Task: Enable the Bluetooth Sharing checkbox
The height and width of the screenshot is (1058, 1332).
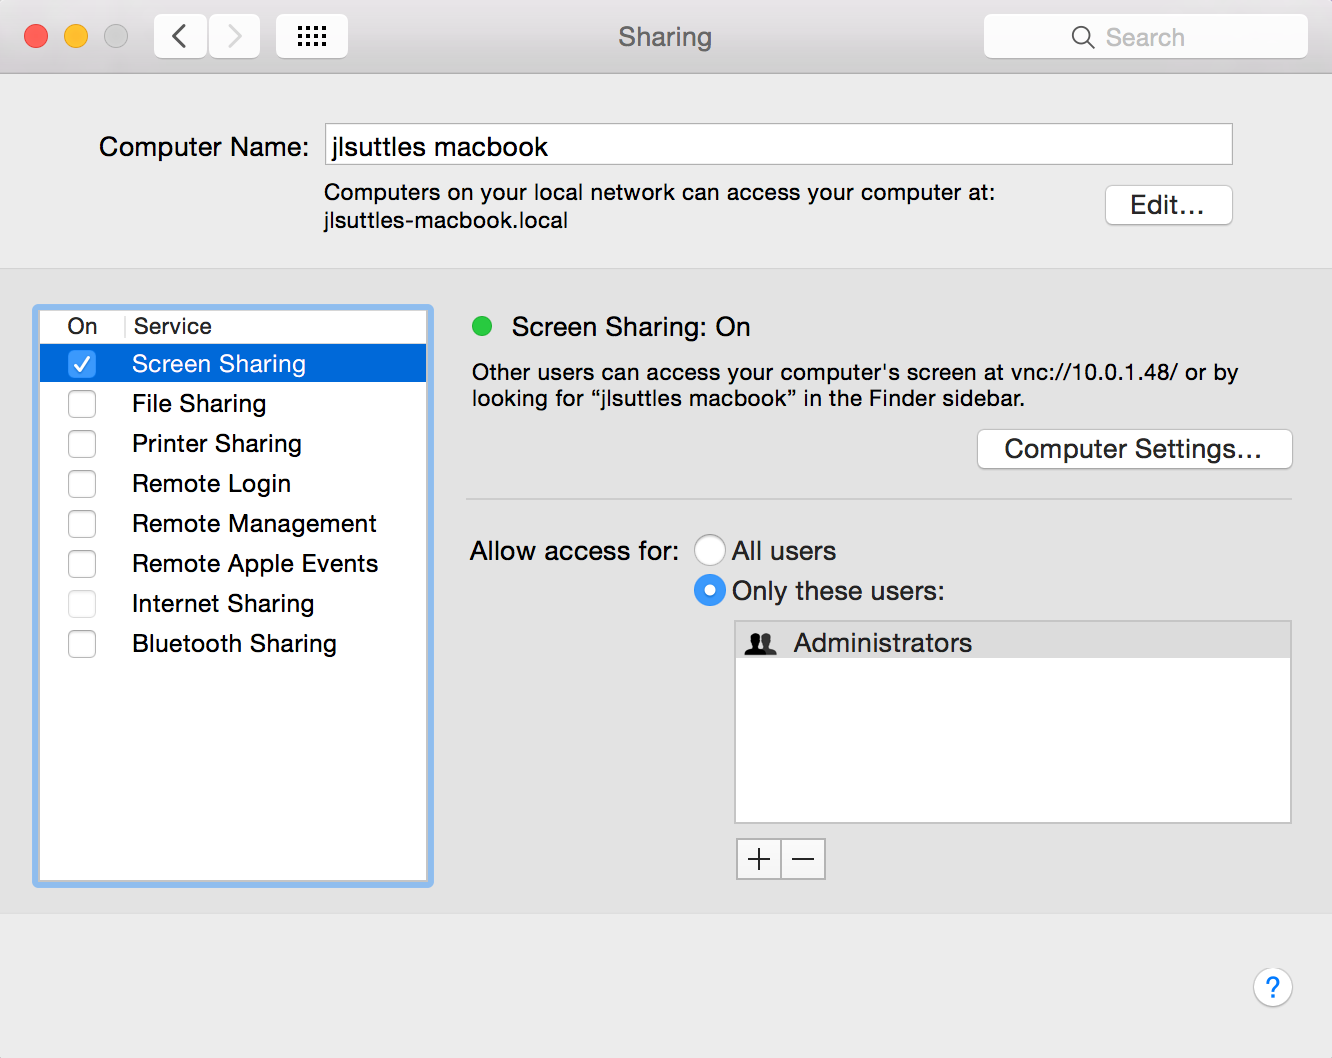Action: tap(82, 644)
